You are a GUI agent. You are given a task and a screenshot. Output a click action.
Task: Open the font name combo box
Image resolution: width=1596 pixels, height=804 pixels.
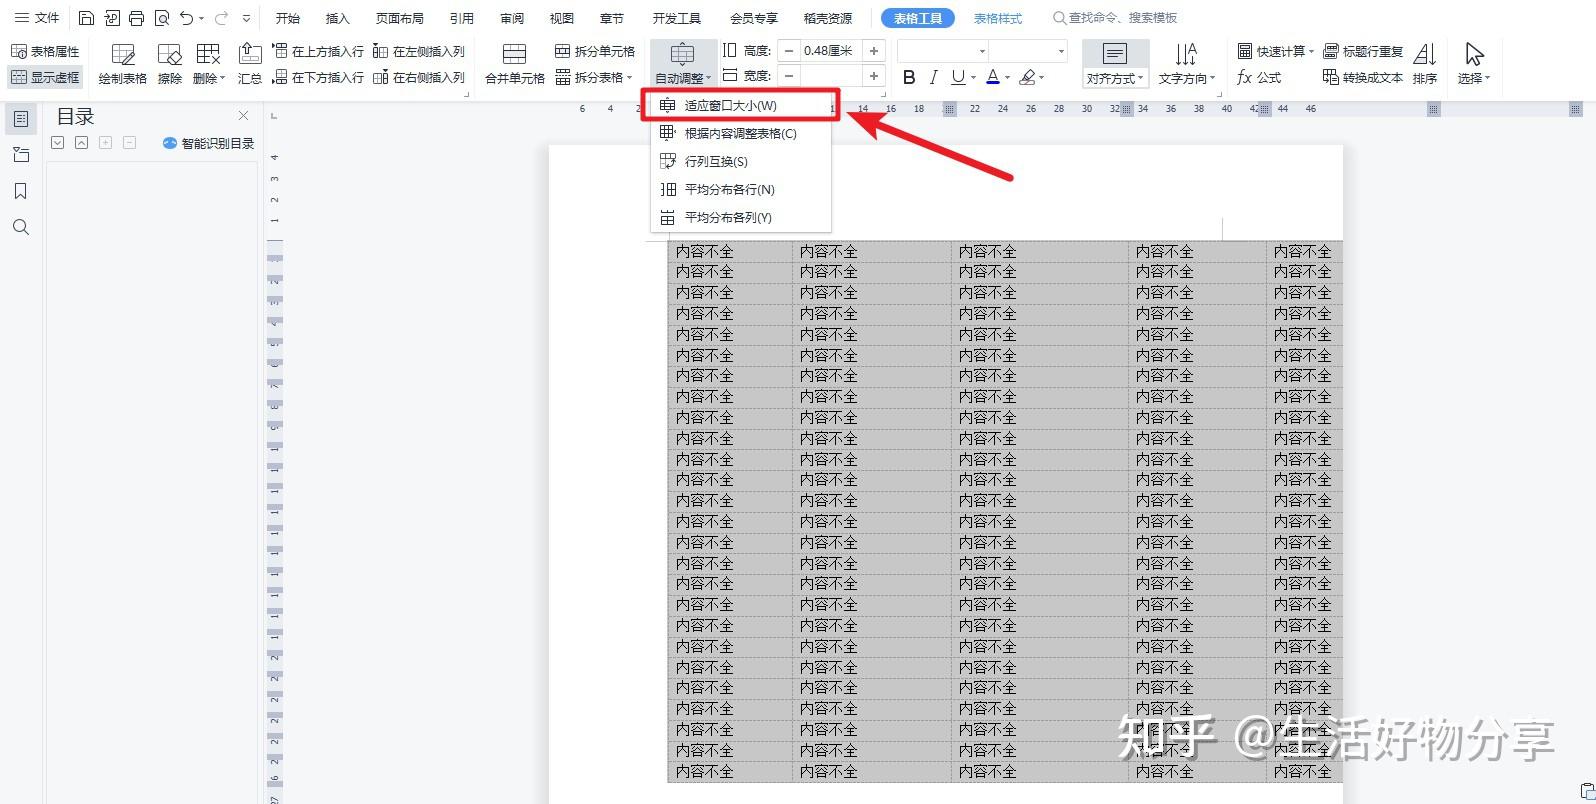point(943,50)
